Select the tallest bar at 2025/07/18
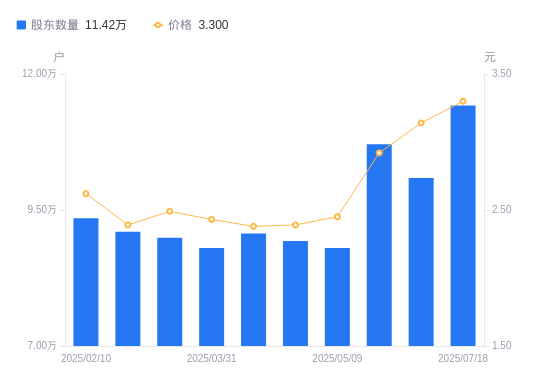 (463, 226)
